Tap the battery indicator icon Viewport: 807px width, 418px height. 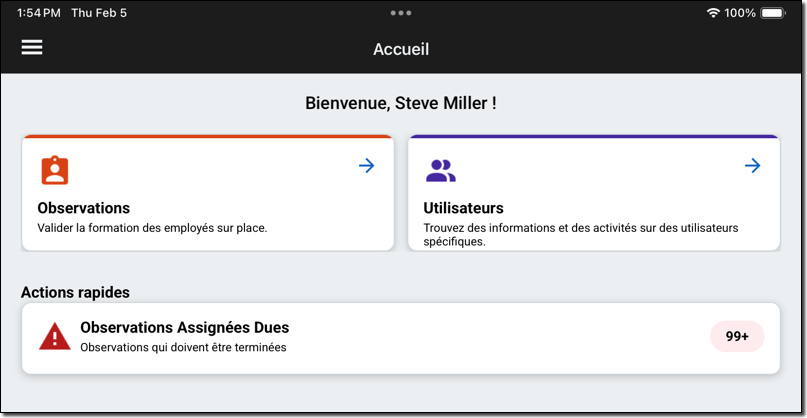tap(773, 13)
